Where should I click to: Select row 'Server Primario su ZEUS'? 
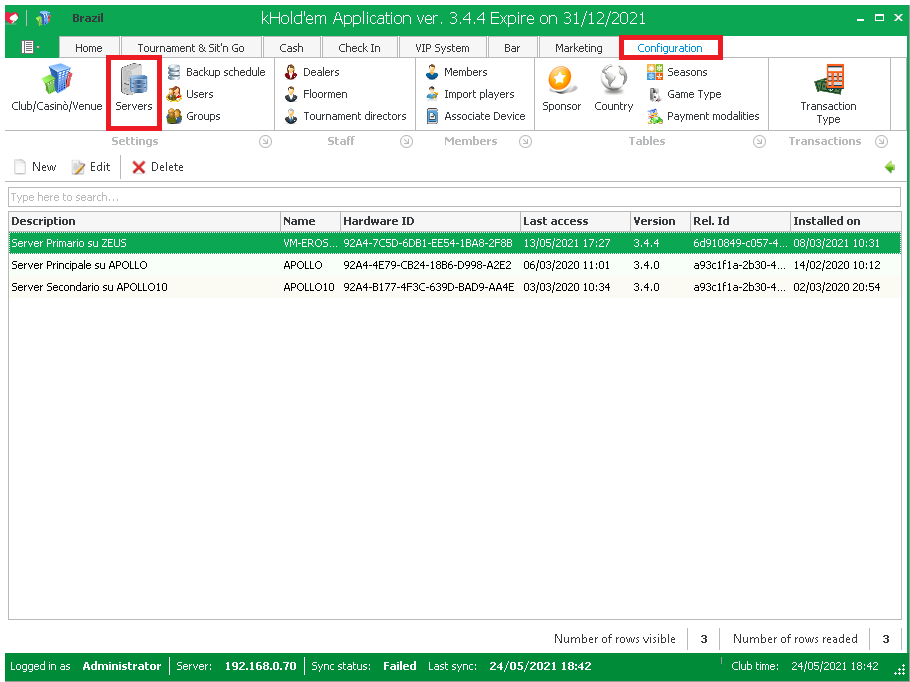(454, 243)
